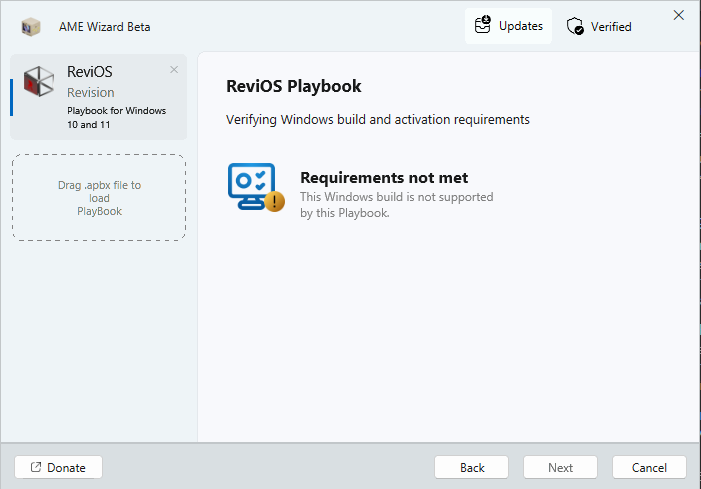This screenshot has height=489, width=701.
Task: Click the ReviOS cube playbook icon
Action: click(39, 82)
